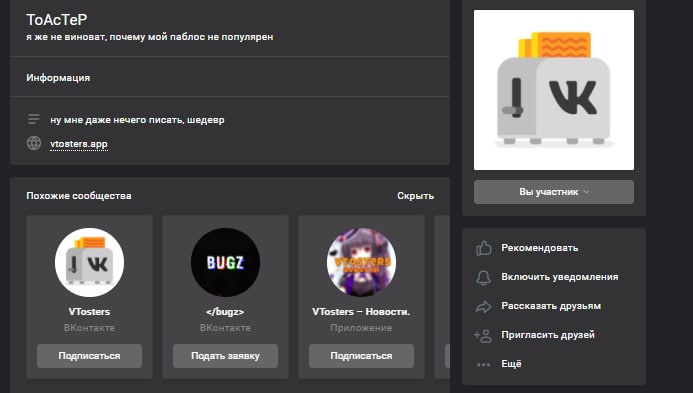Select Включить уведомления
This screenshot has width=693, height=393.
(x=560, y=277)
